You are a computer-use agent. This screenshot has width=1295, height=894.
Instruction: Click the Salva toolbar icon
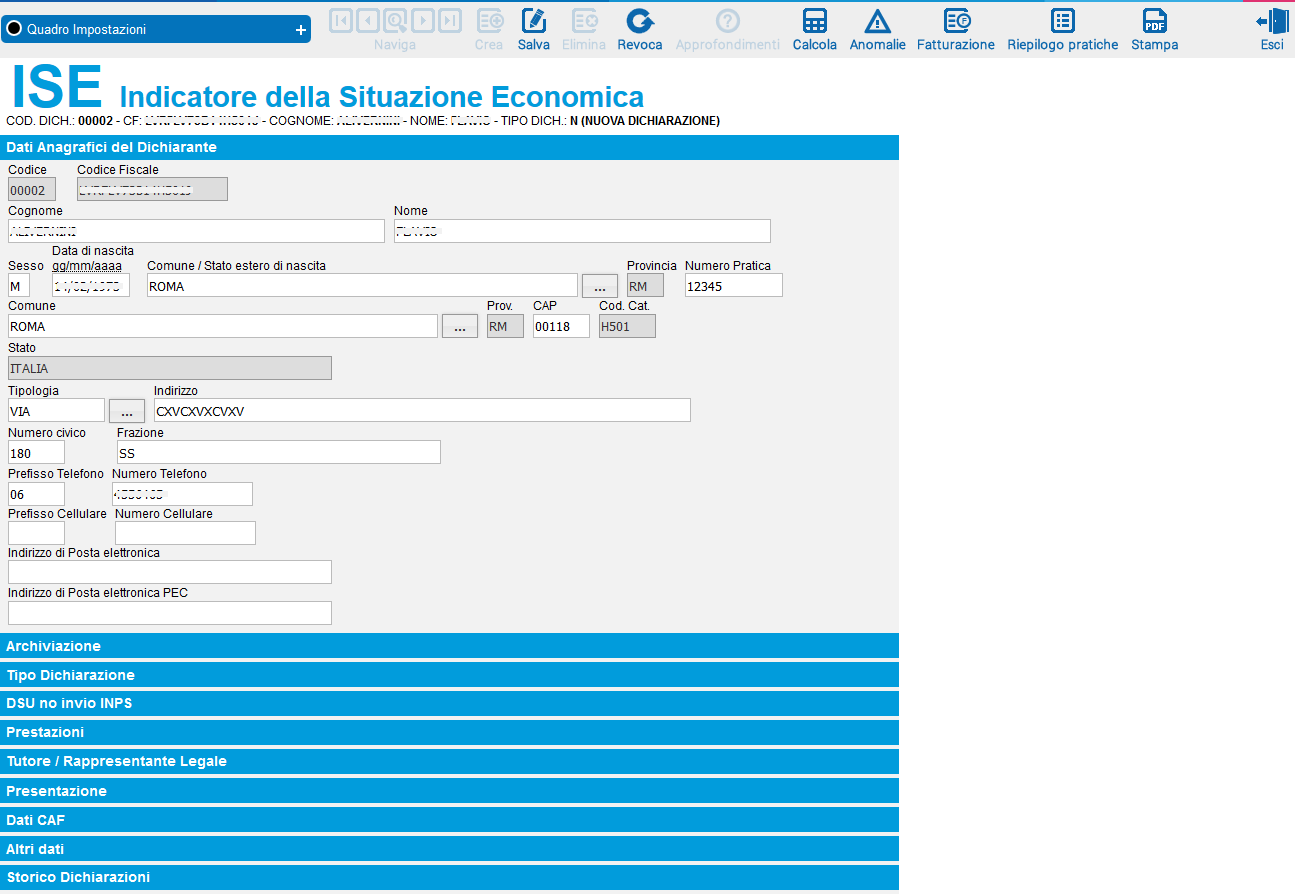click(x=534, y=21)
